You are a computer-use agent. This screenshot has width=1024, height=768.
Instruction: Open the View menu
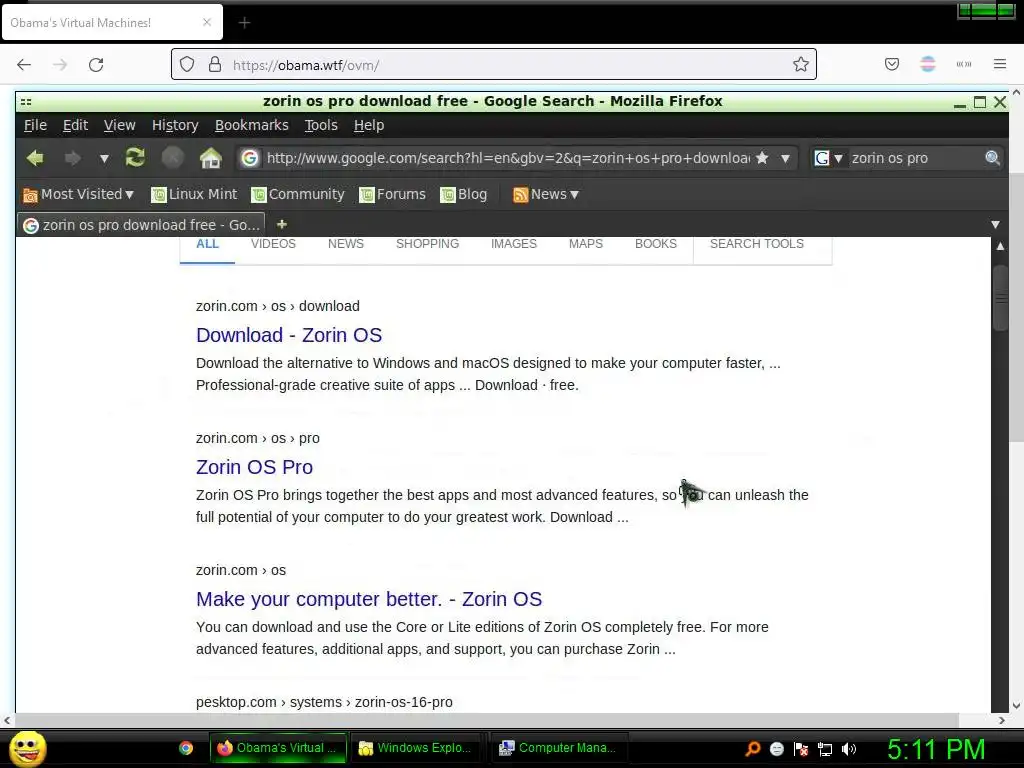click(120, 125)
